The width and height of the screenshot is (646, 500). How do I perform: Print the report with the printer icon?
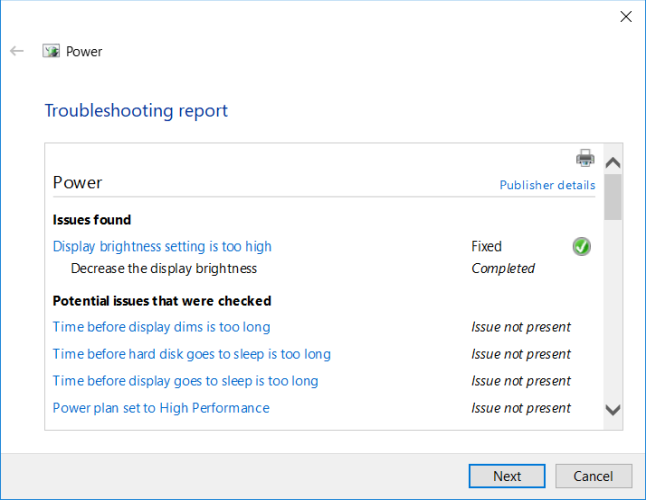click(x=585, y=158)
